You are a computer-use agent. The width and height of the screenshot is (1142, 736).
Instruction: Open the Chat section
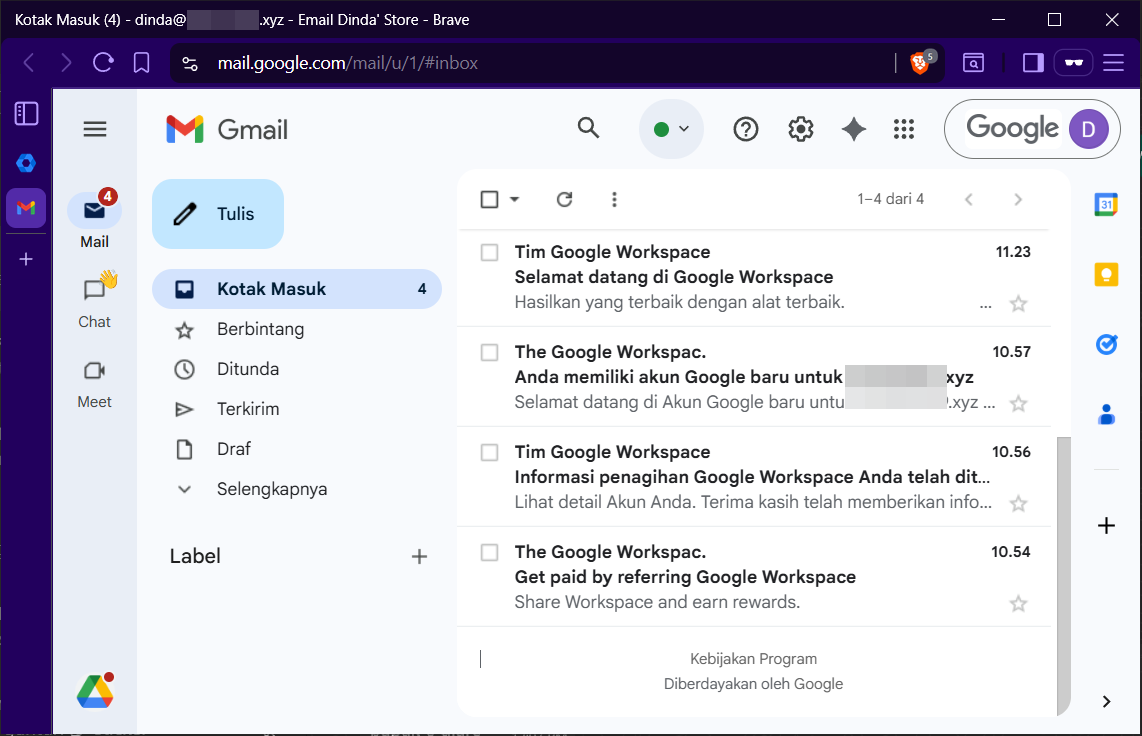point(95,300)
